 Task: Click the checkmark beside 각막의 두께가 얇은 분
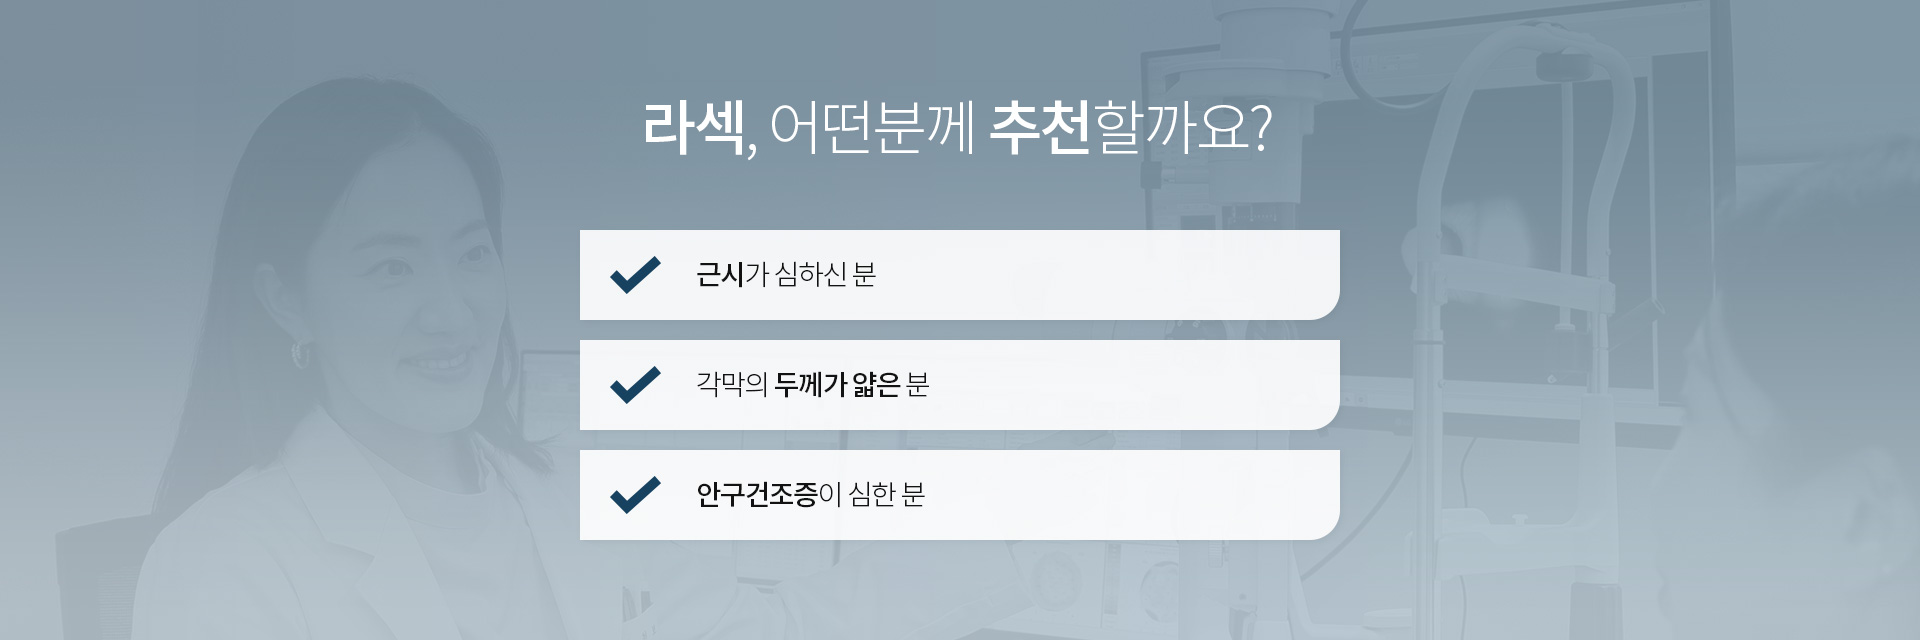[x=635, y=385]
